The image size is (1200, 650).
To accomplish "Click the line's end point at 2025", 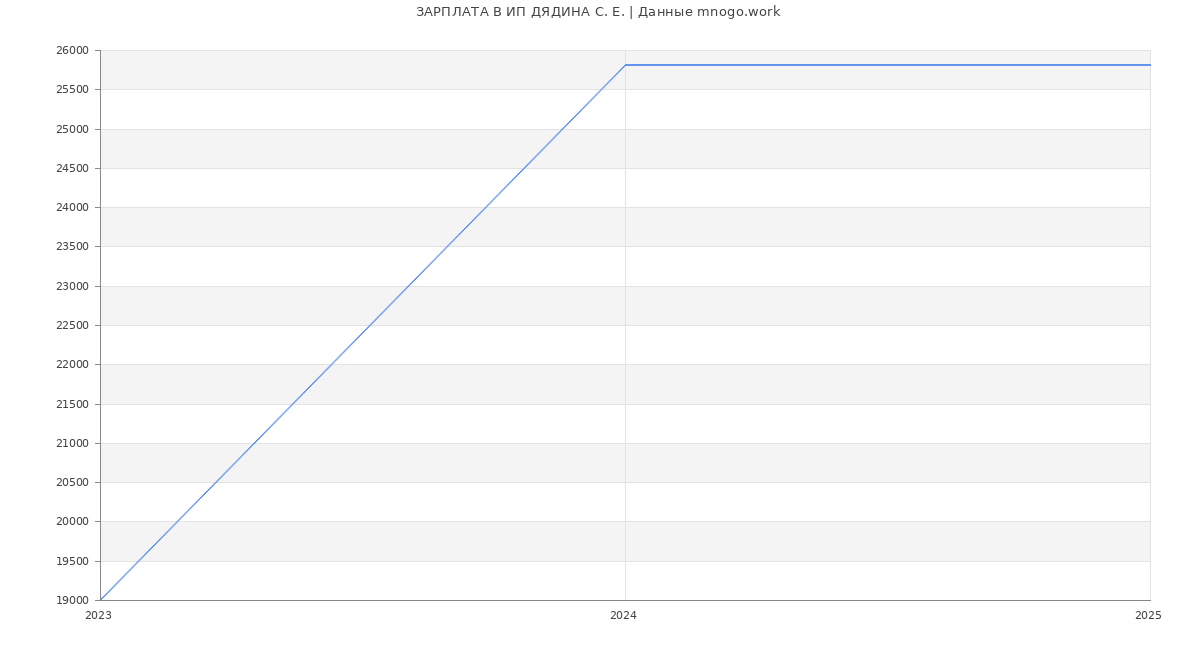I will click(x=1149, y=65).
